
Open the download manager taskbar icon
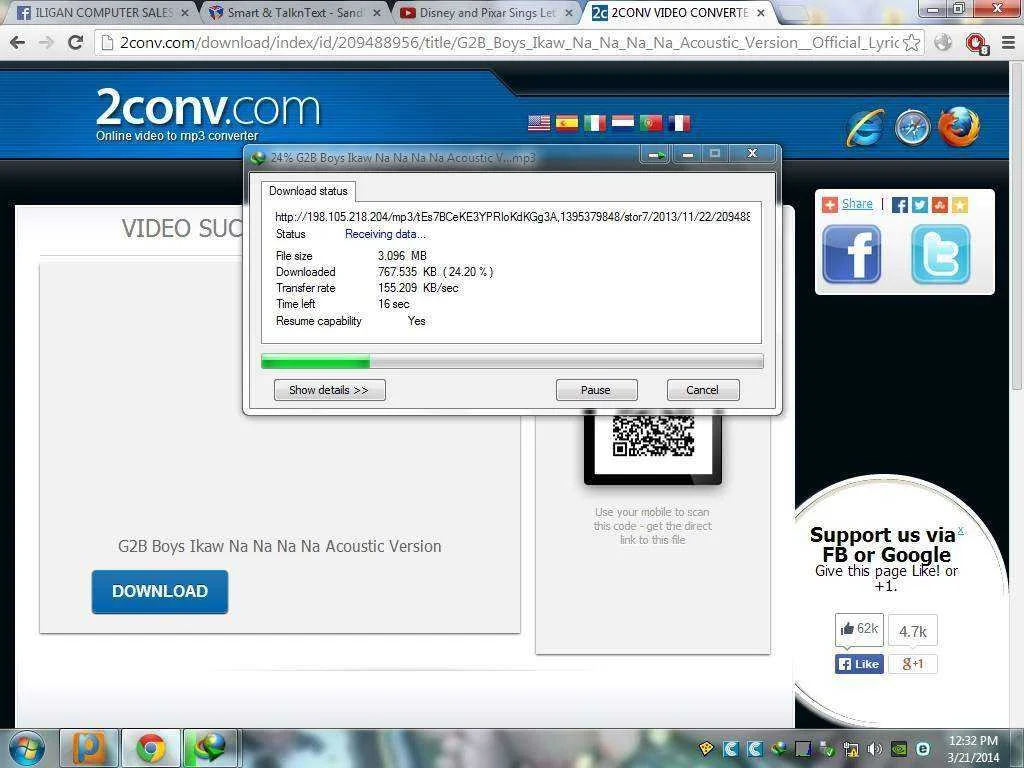coord(210,749)
